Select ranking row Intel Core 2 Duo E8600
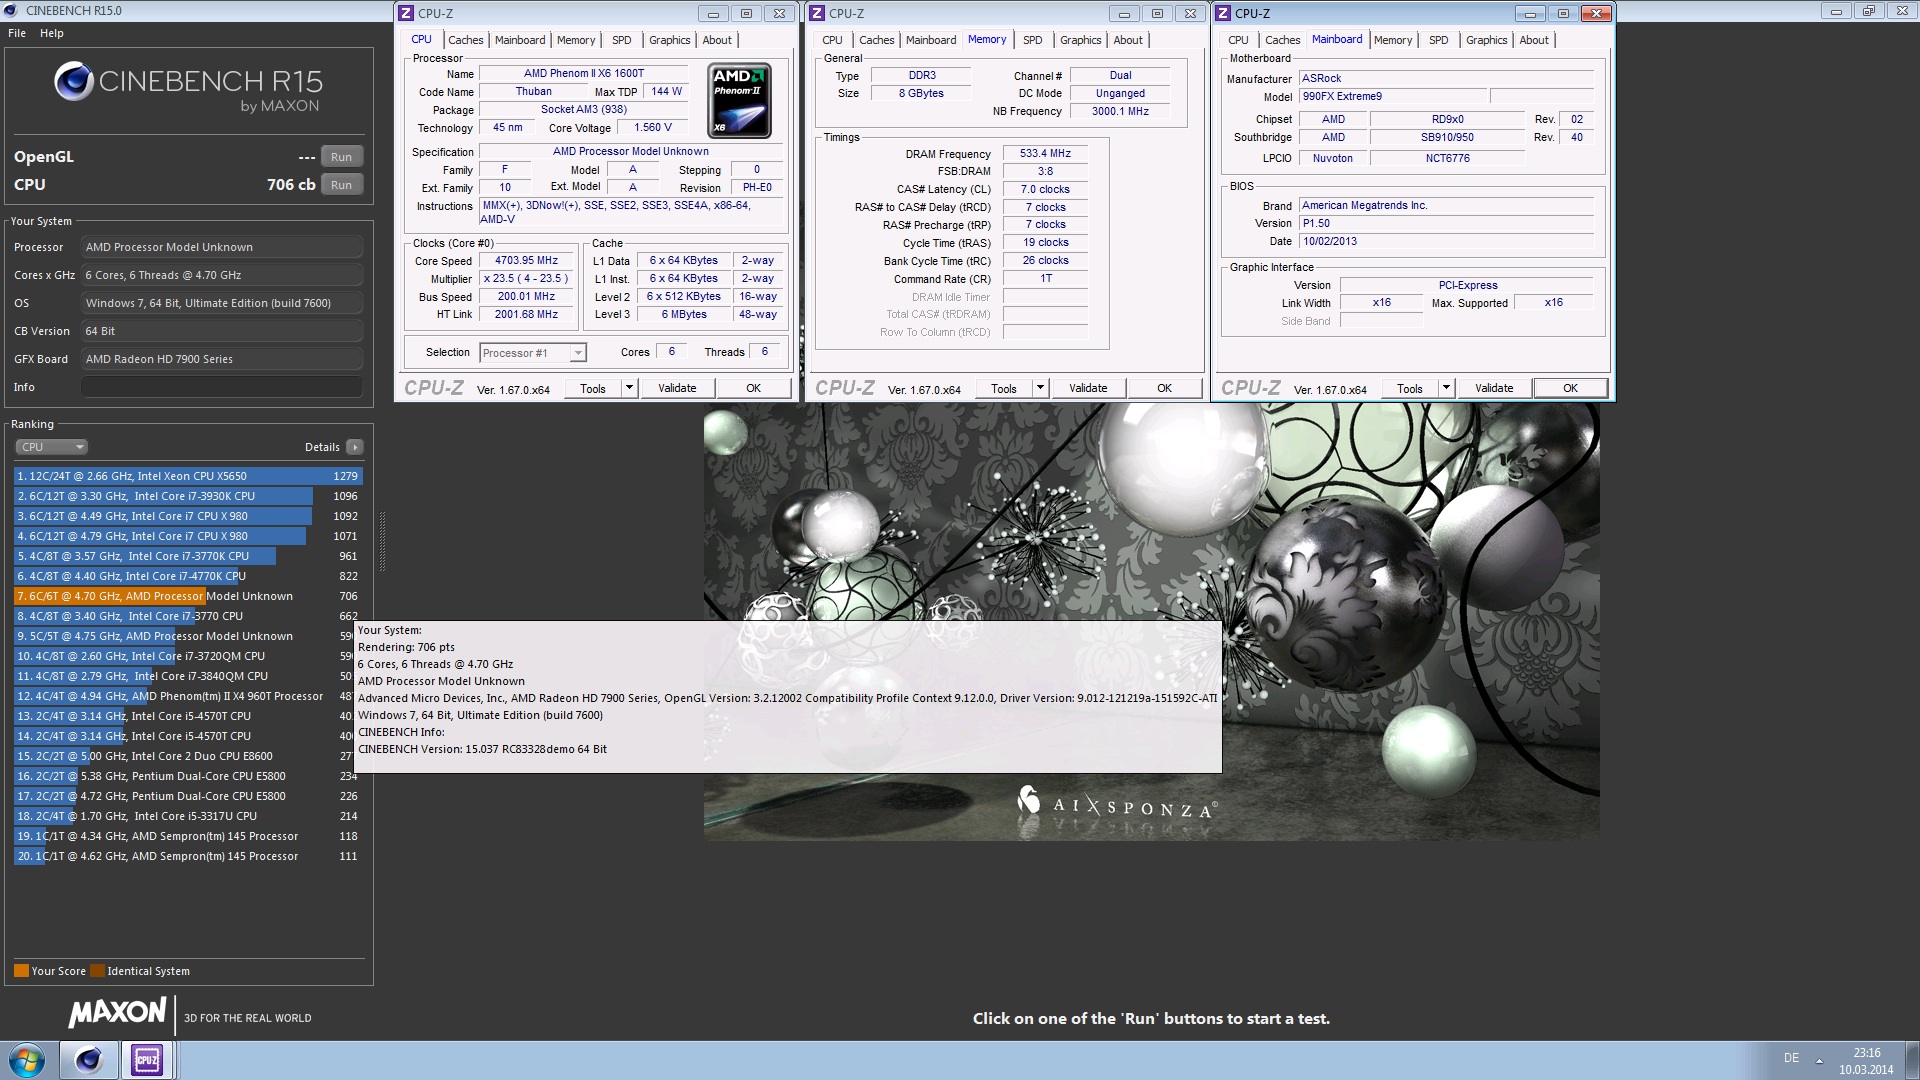This screenshot has width=1920, height=1080. click(184, 756)
